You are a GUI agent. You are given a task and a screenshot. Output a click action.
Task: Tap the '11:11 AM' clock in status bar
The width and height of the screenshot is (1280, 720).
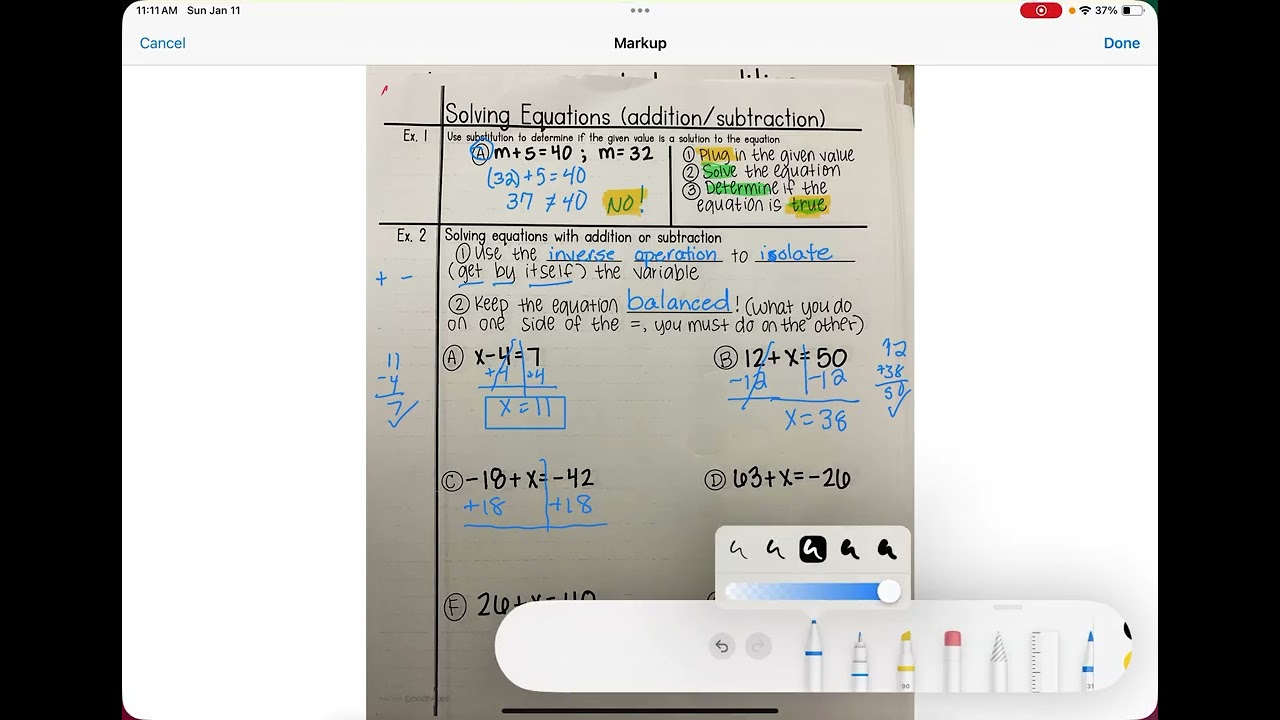tap(157, 10)
